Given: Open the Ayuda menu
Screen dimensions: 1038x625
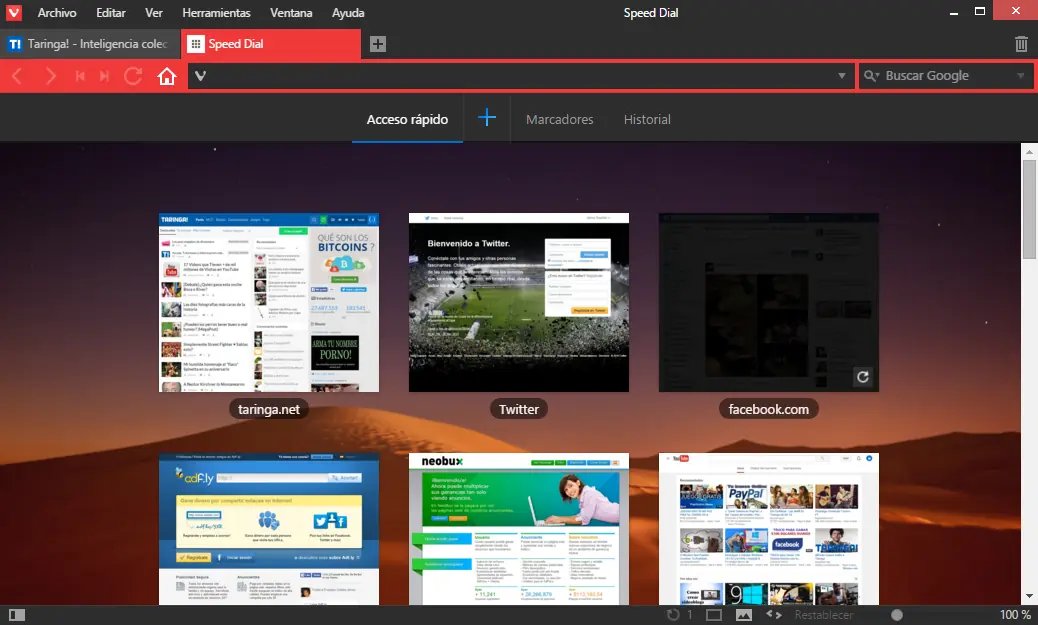Looking at the screenshot, I should pyautogui.click(x=348, y=13).
